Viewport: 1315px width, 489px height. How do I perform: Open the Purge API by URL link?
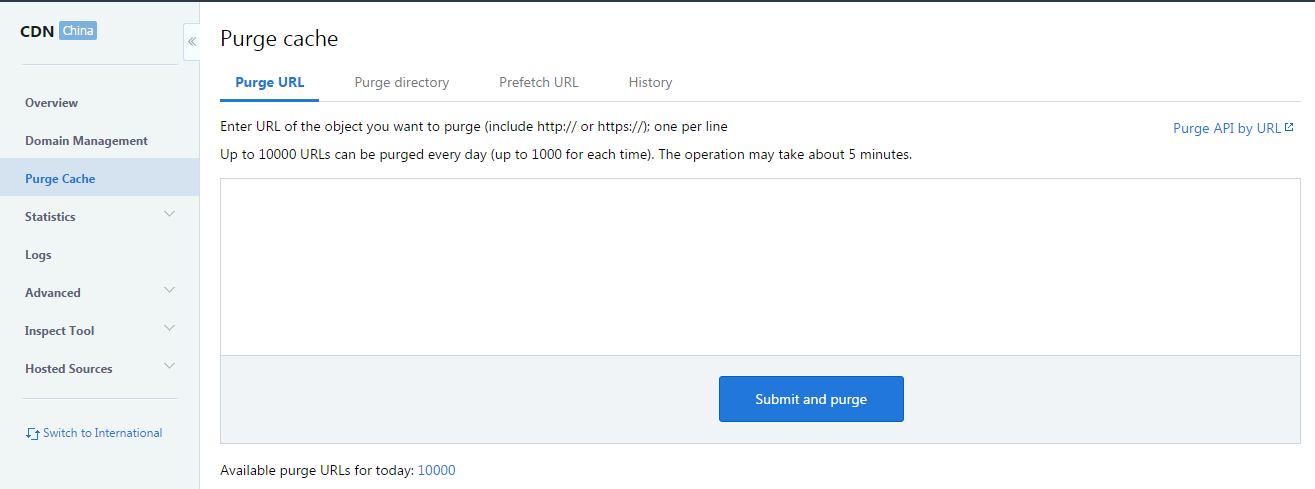pos(1226,128)
